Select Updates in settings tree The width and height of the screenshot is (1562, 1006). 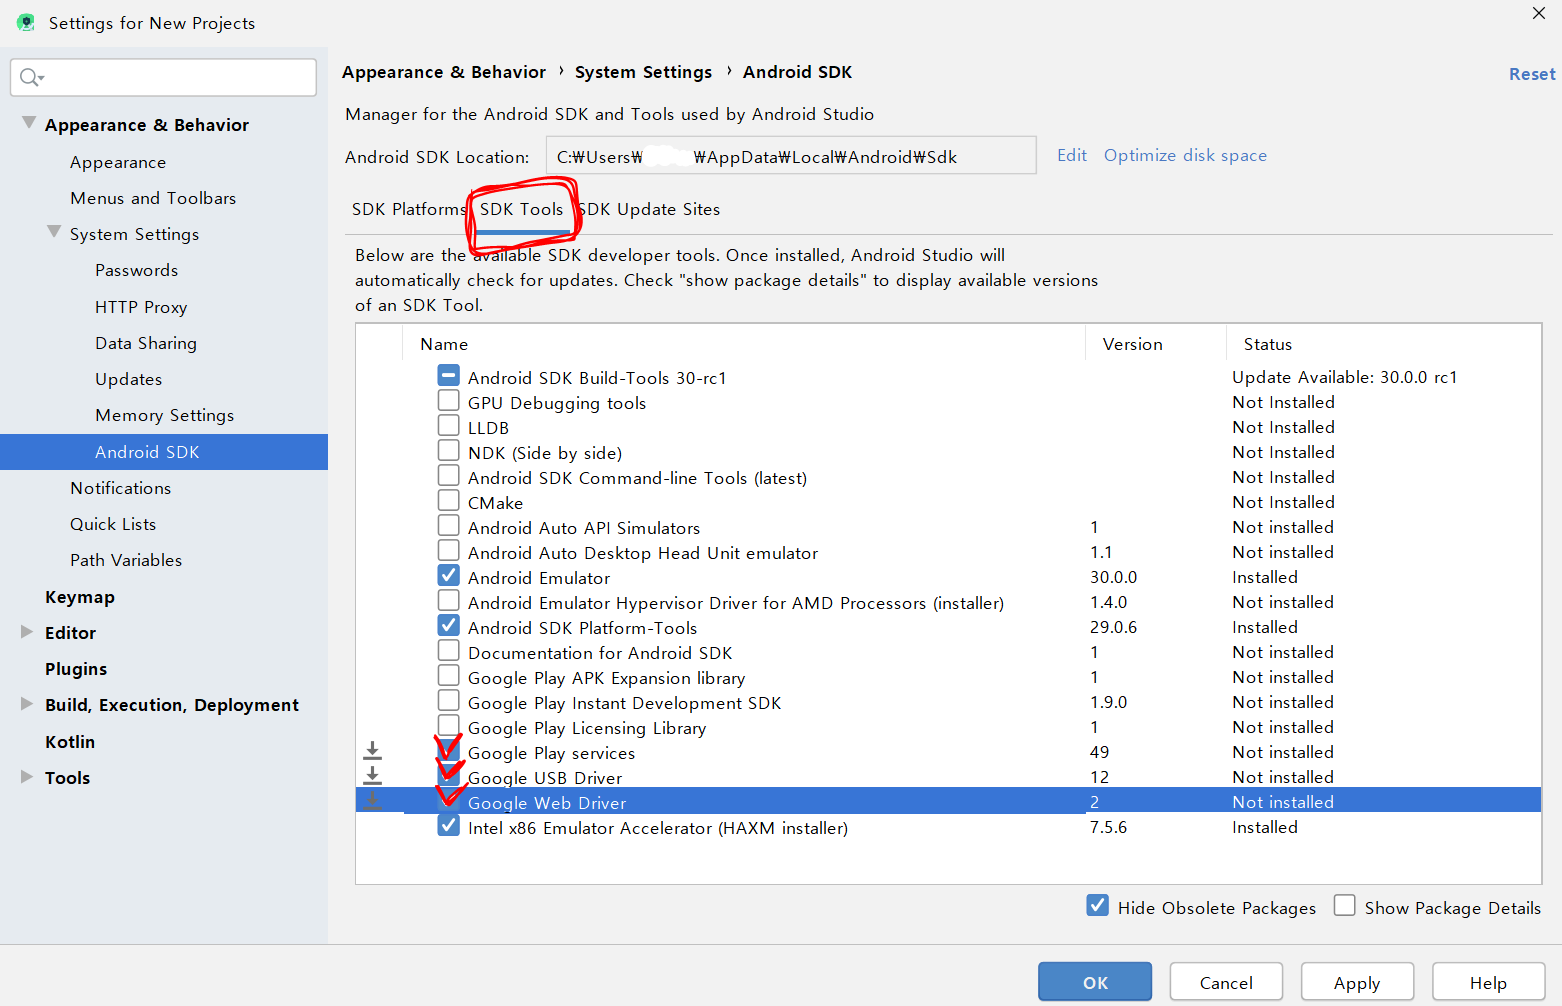pyautogui.click(x=128, y=379)
